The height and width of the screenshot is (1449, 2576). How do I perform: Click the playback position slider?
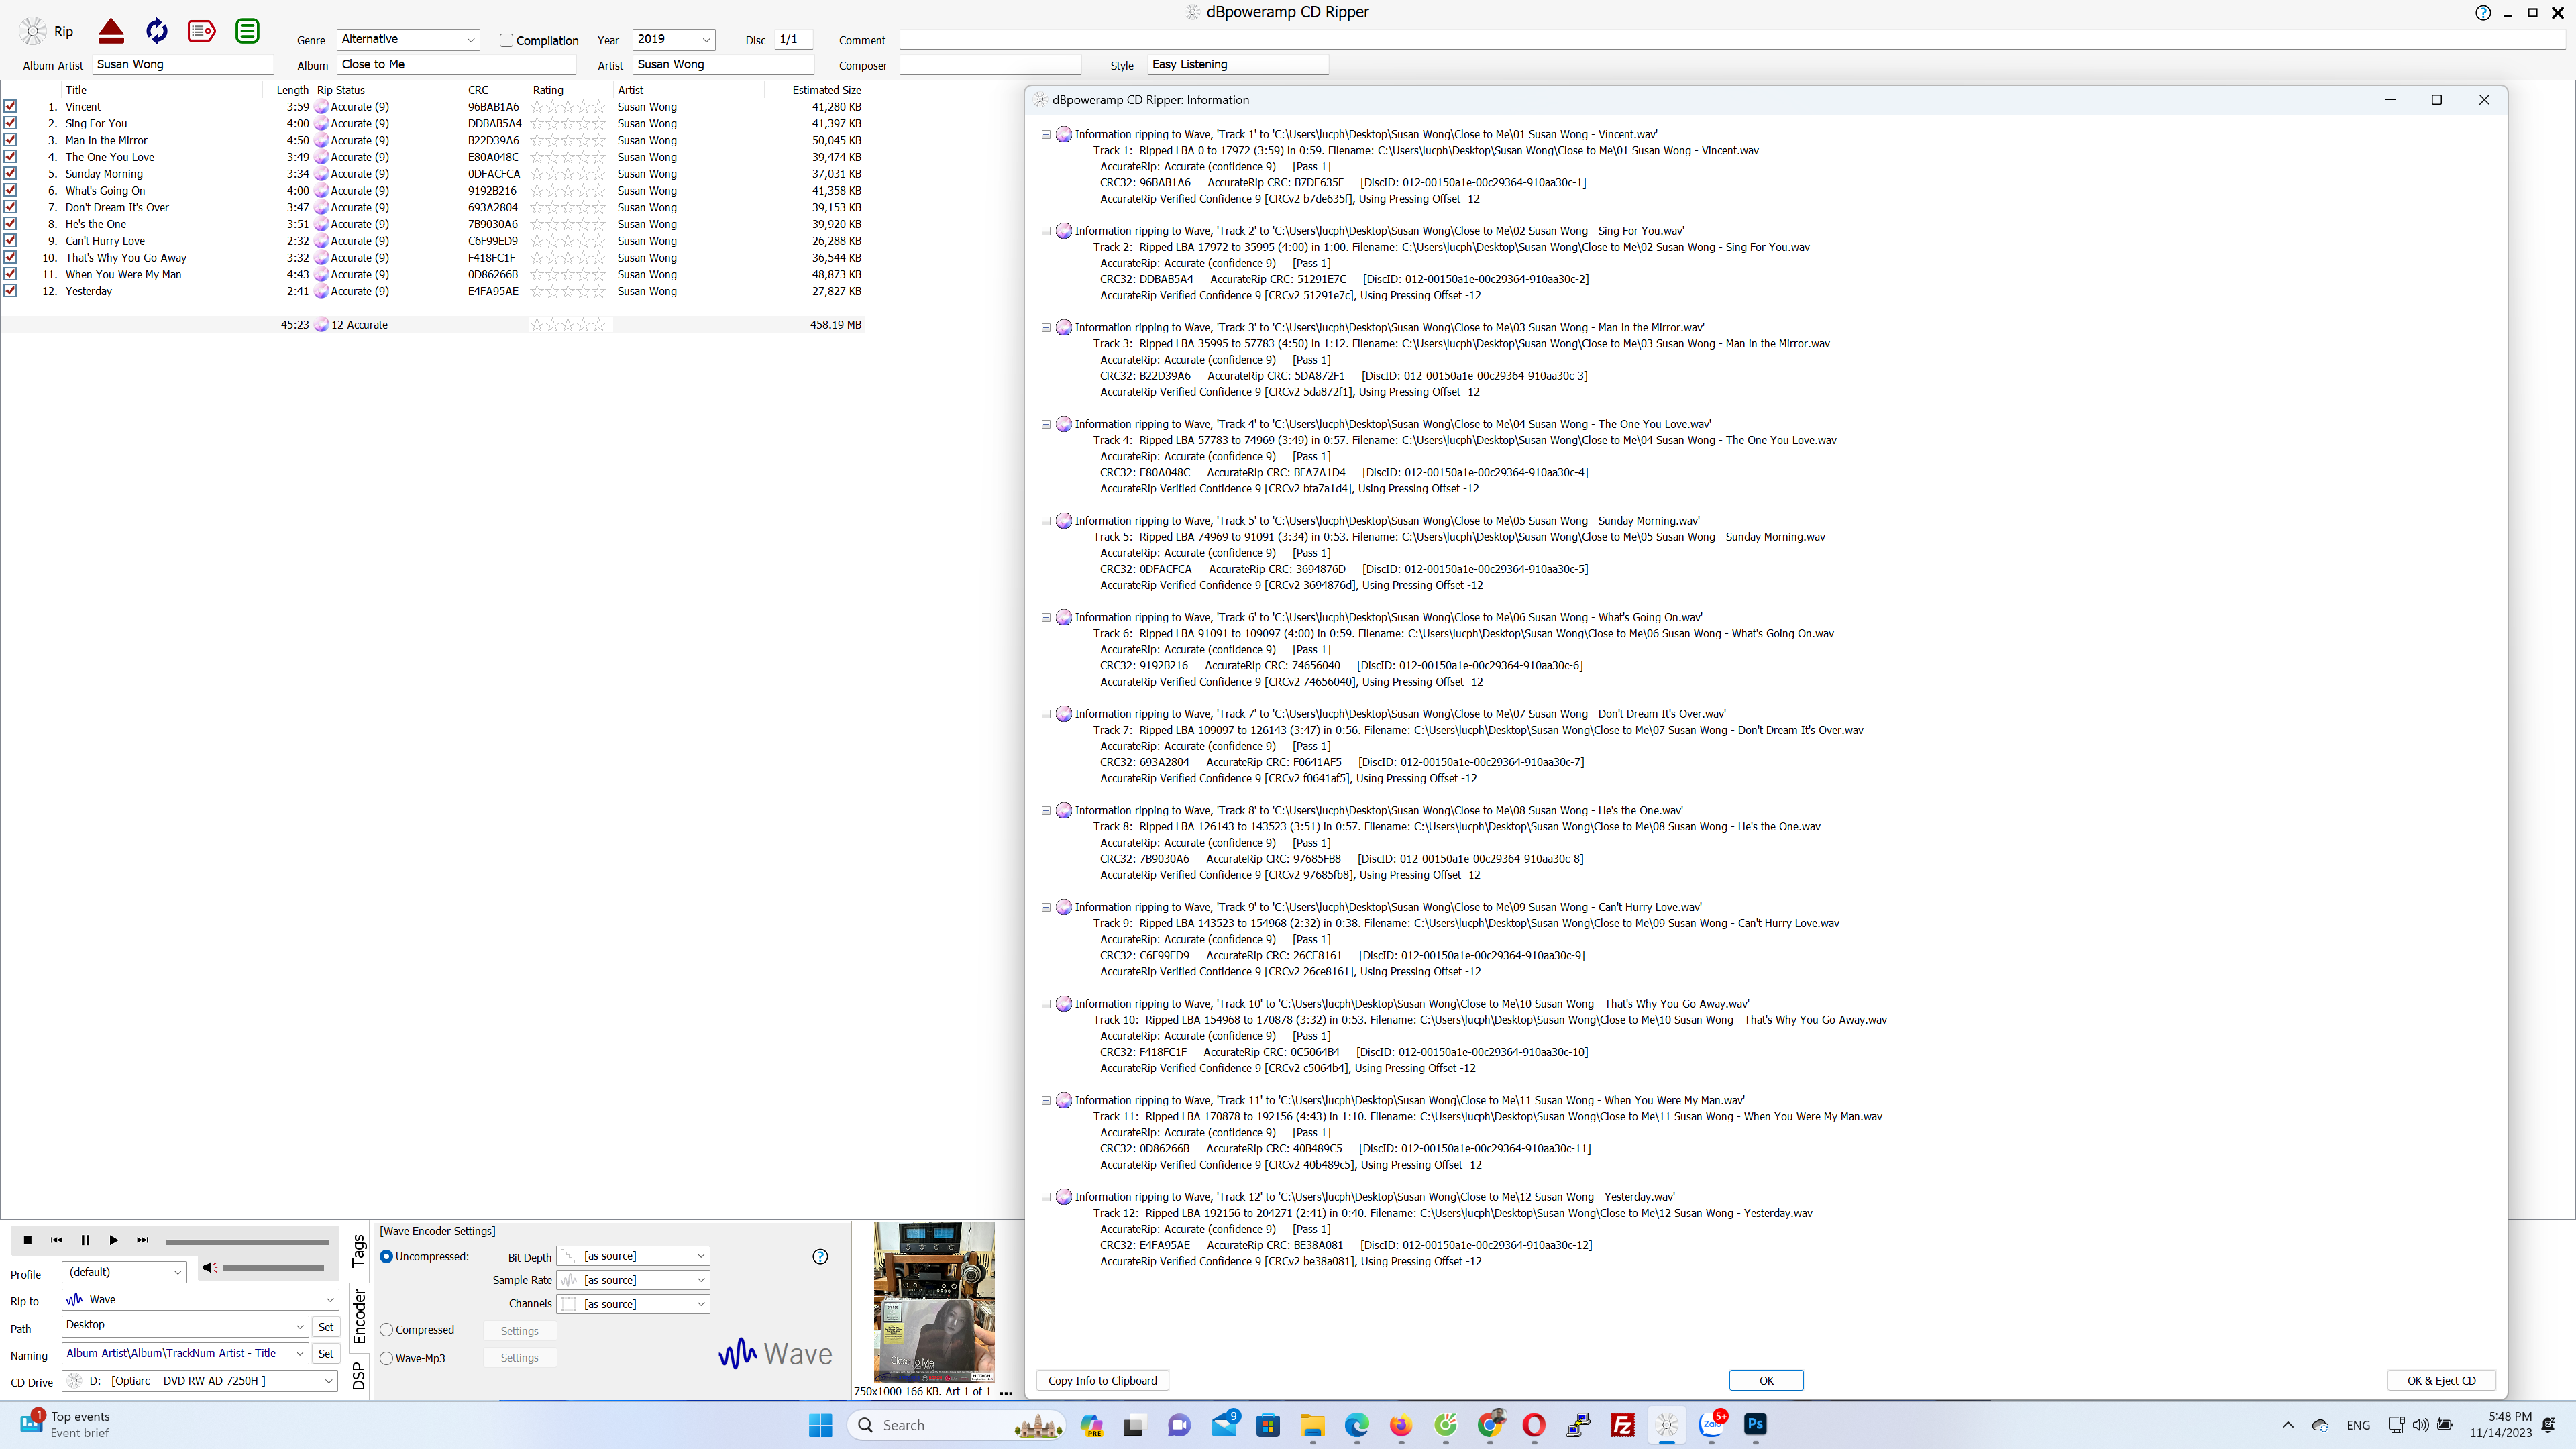pyautogui.click(x=248, y=1242)
